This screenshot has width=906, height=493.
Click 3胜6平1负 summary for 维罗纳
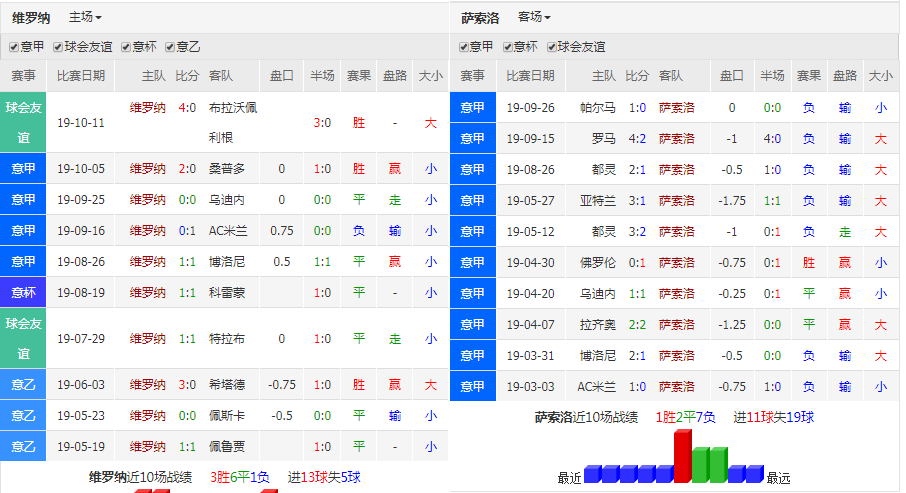(x=239, y=477)
